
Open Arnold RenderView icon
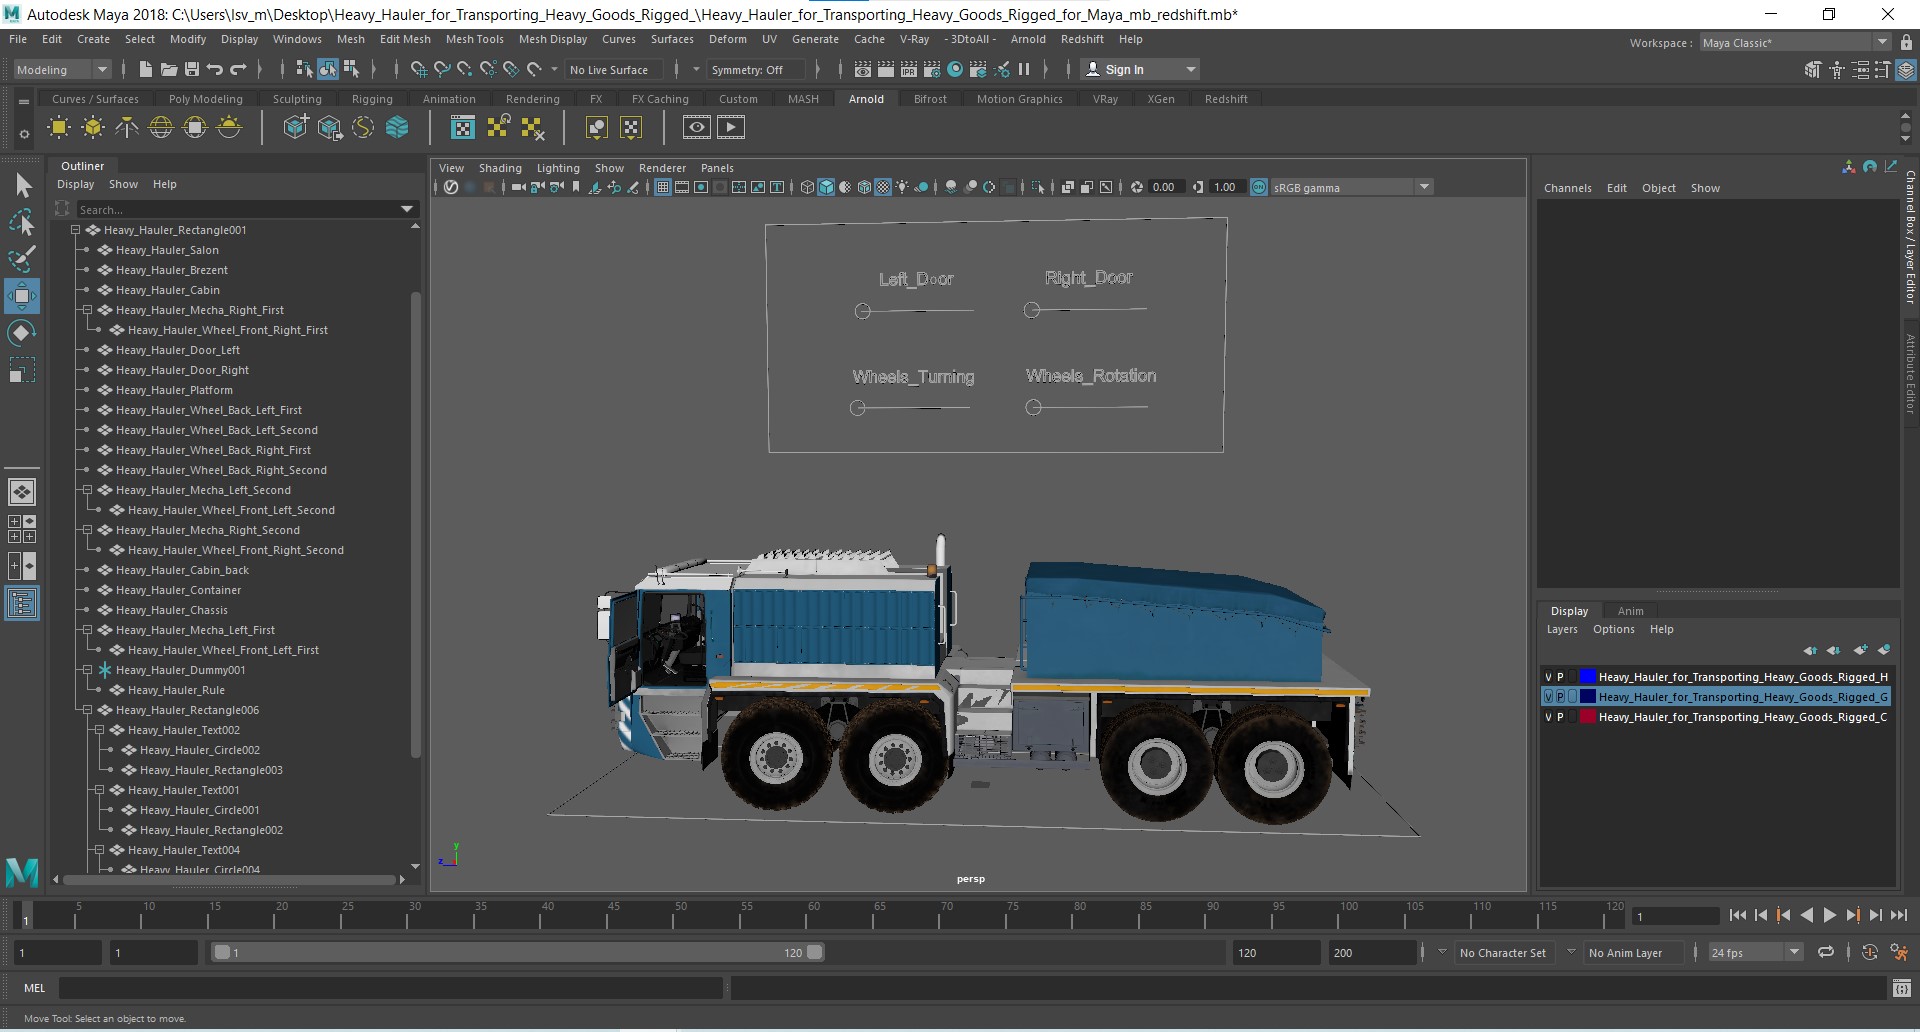tap(697, 127)
